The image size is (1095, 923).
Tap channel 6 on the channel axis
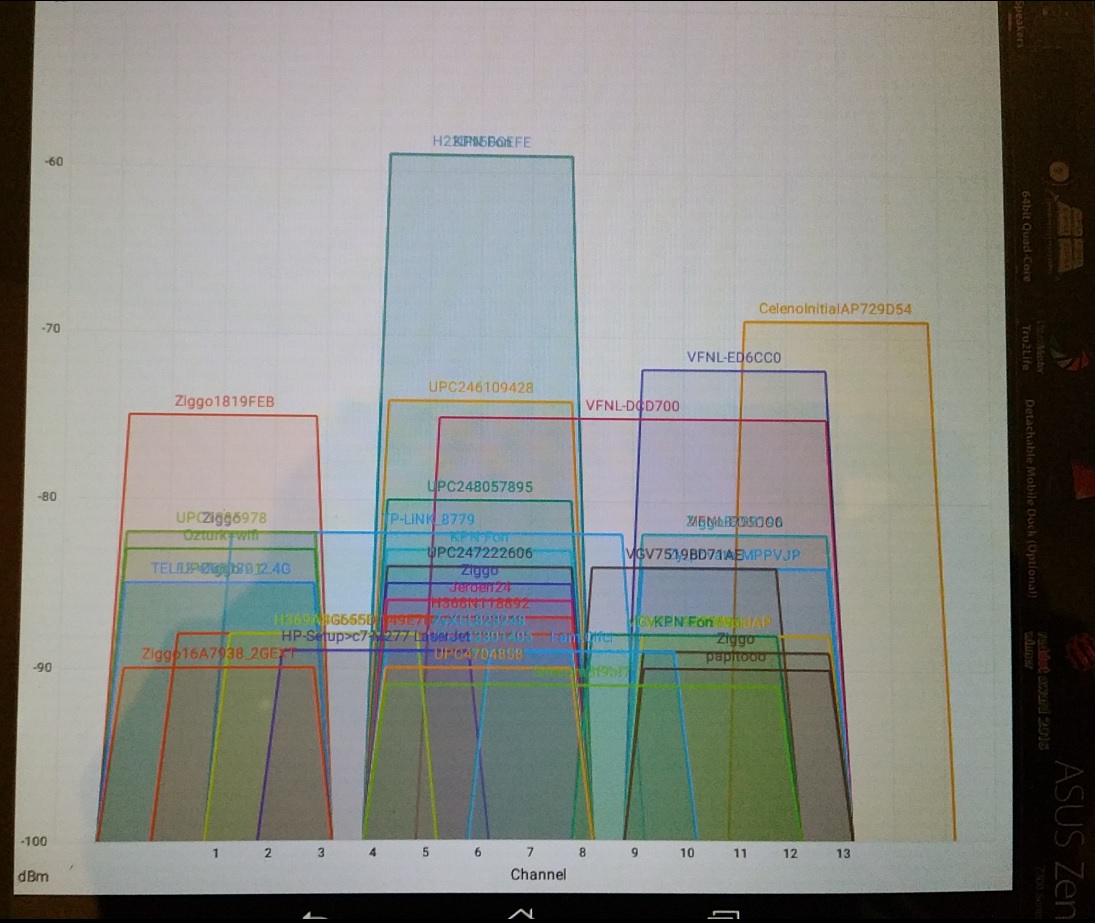point(478,853)
